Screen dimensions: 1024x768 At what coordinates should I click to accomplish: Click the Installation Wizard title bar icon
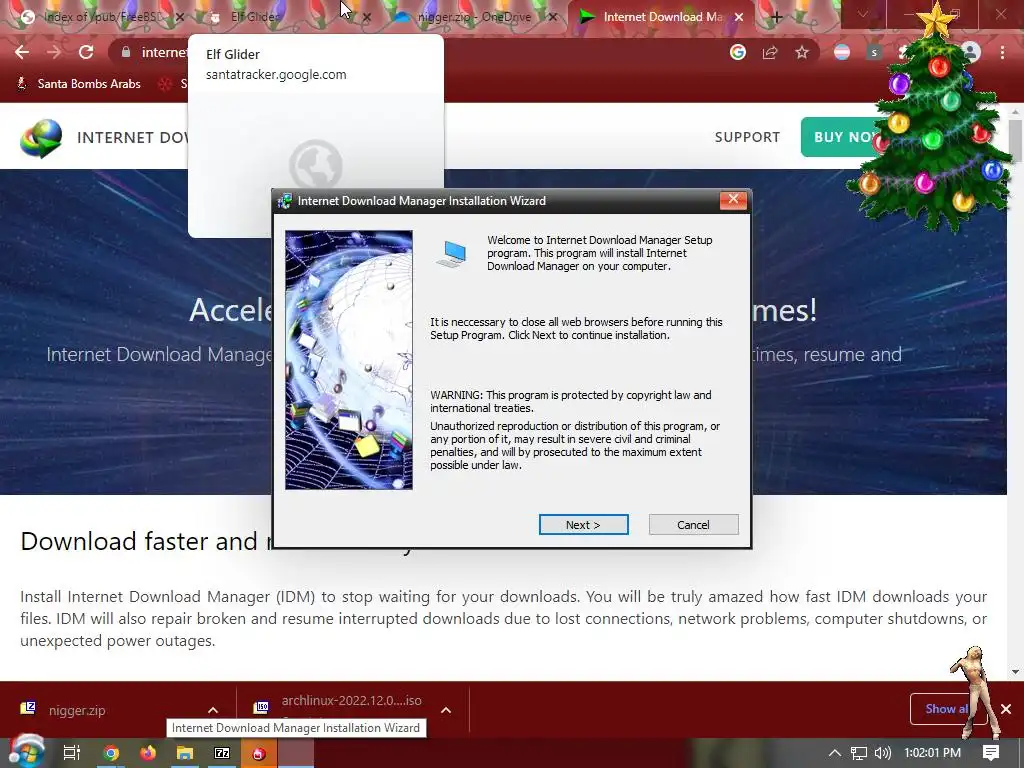[x=284, y=201]
